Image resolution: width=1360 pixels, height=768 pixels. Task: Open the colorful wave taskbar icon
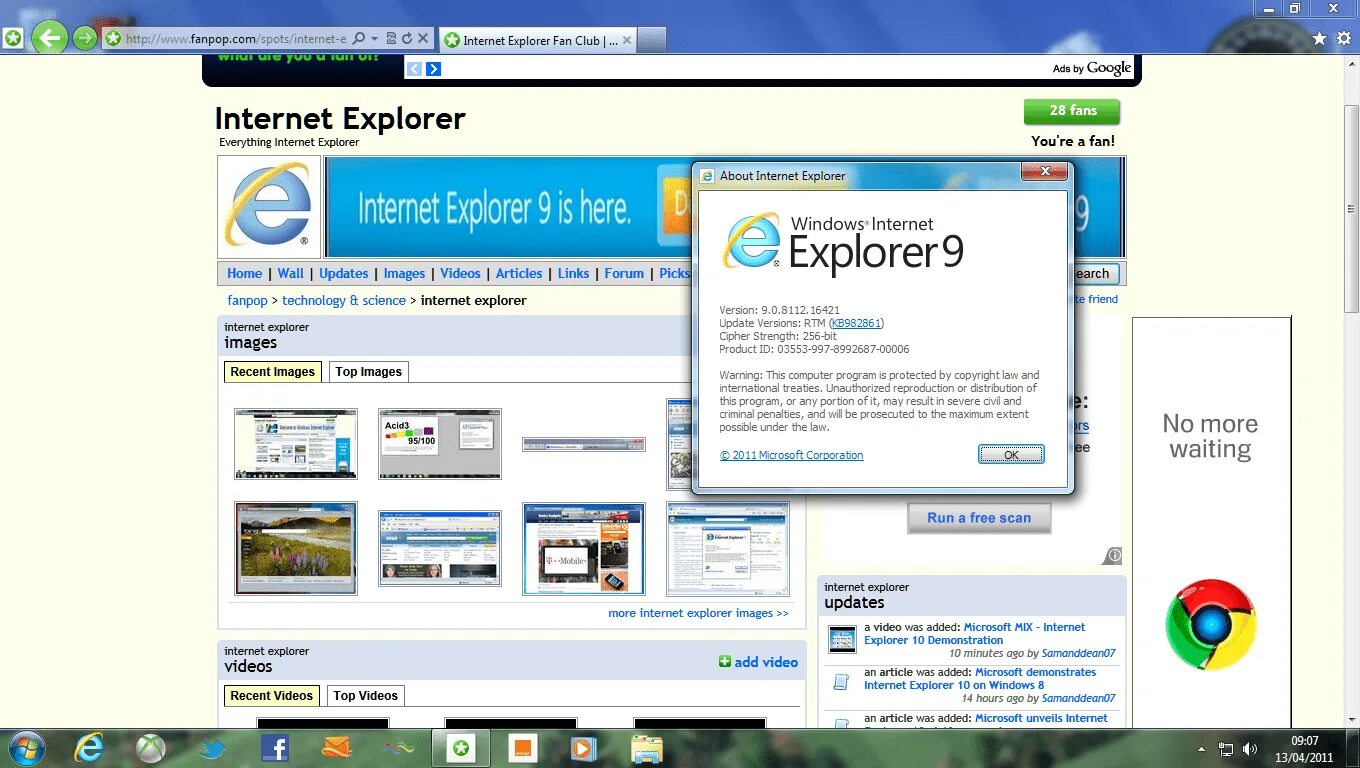[x=399, y=748]
